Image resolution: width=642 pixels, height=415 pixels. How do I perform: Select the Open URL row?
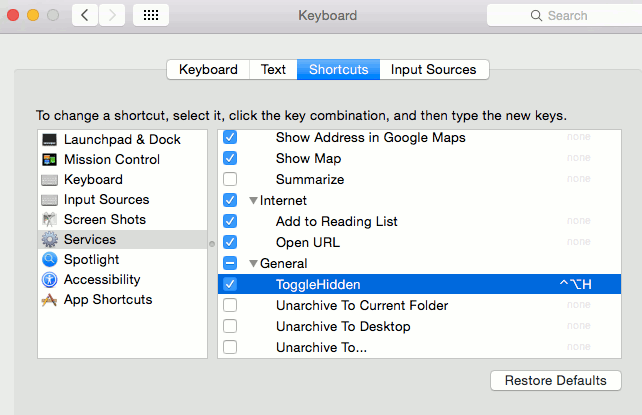tap(419, 242)
